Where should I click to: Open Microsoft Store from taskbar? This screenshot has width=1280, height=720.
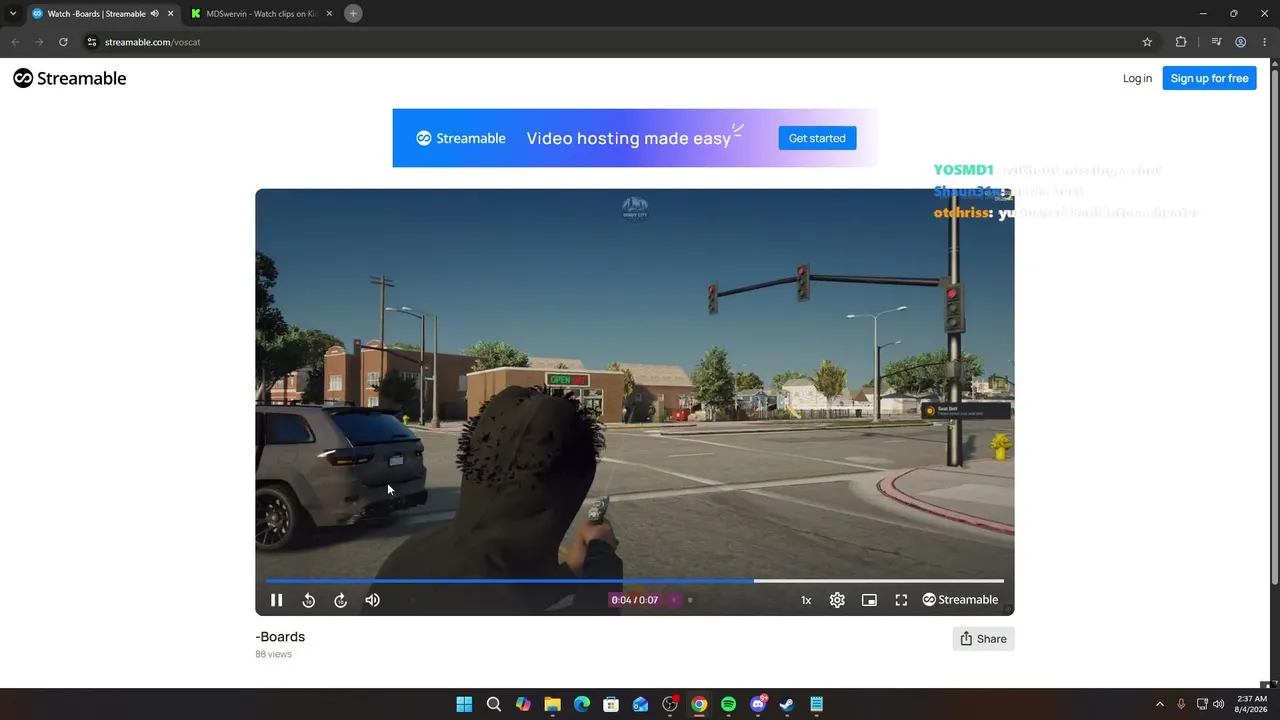(x=611, y=704)
